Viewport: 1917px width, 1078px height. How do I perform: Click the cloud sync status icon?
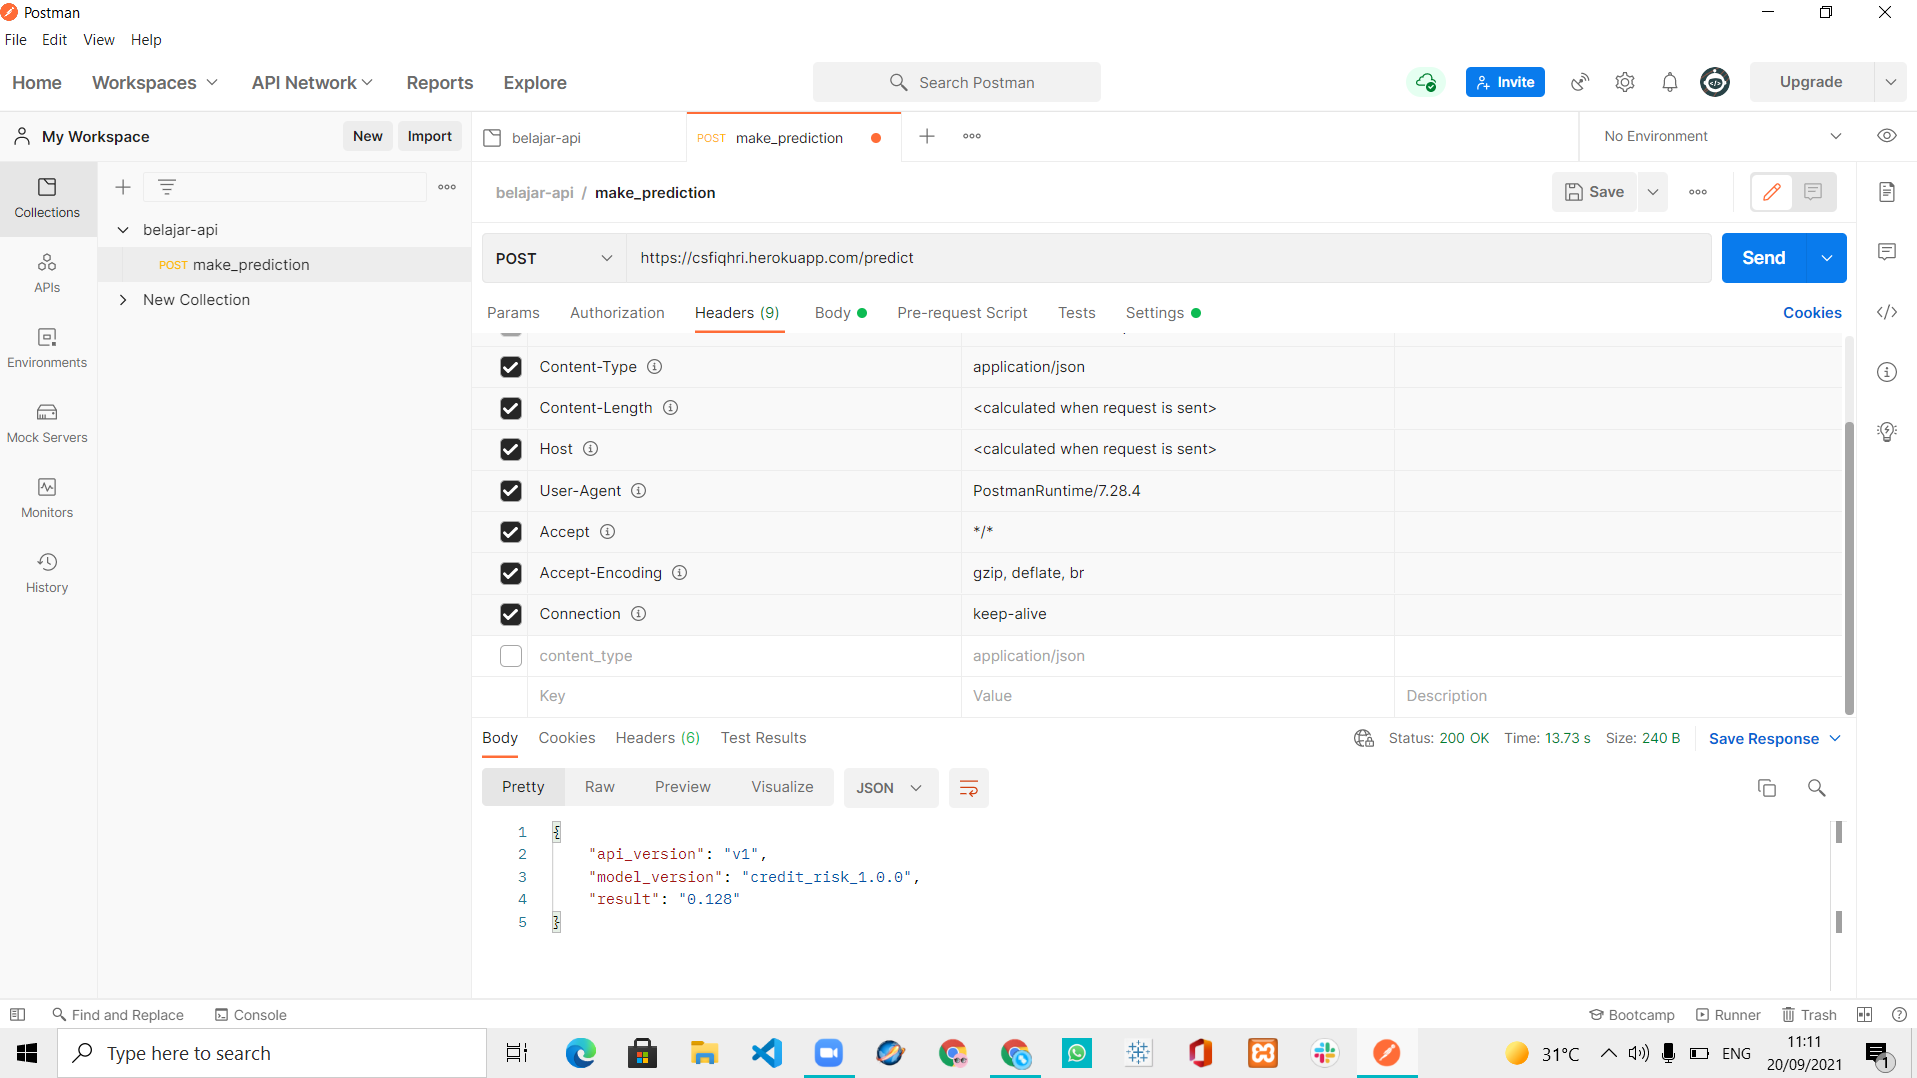click(1426, 82)
